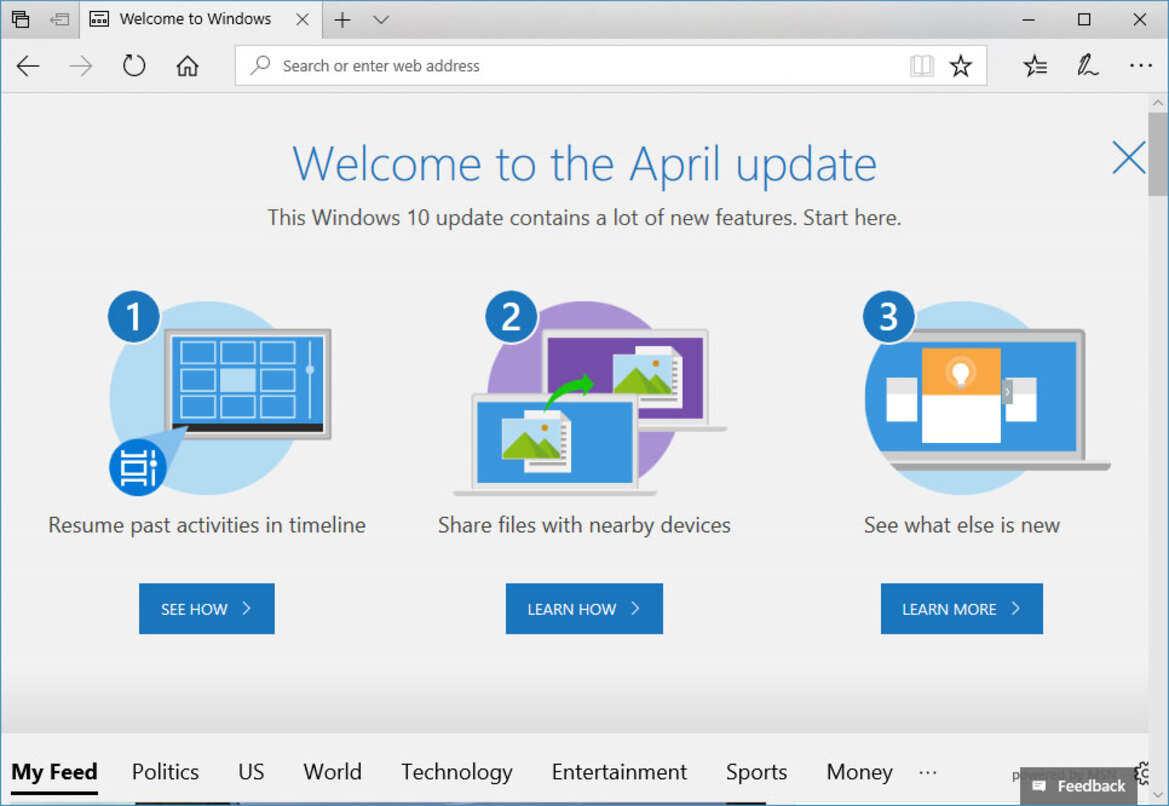Dismiss the April update welcome banner

point(1129,158)
